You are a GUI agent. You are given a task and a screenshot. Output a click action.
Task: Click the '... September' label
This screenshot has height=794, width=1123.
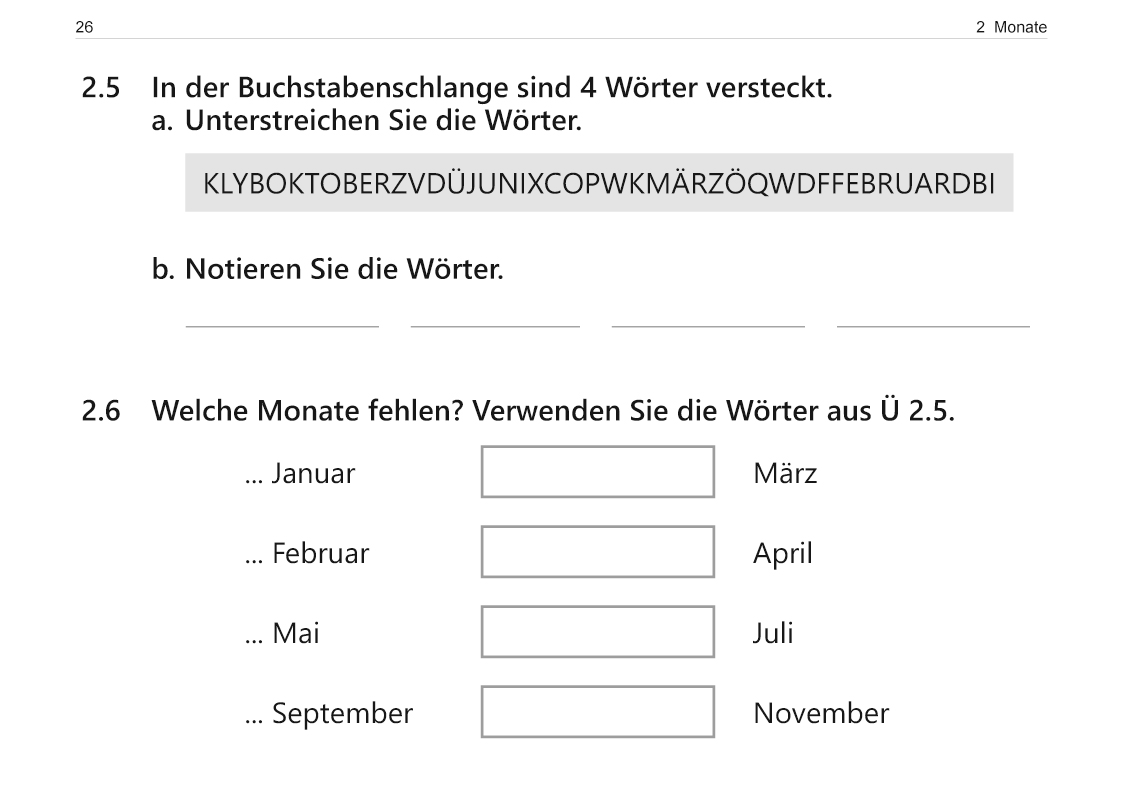coord(328,713)
